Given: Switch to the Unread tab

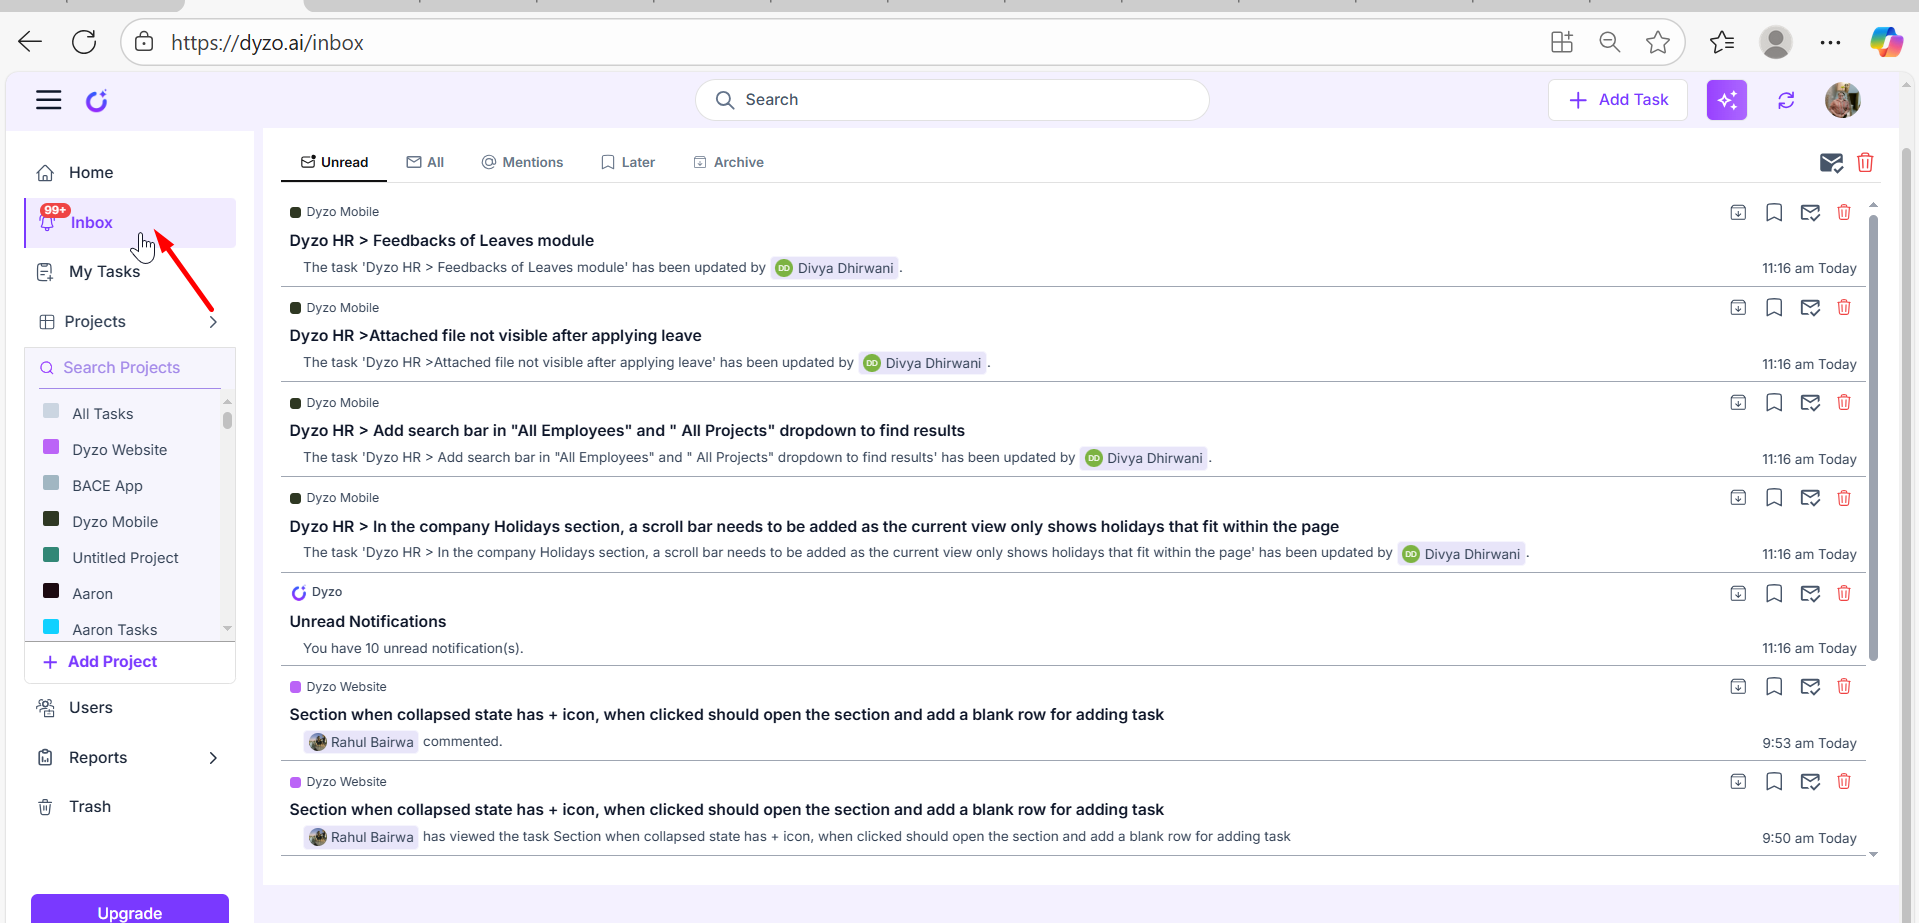Looking at the screenshot, I should click(x=334, y=162).
